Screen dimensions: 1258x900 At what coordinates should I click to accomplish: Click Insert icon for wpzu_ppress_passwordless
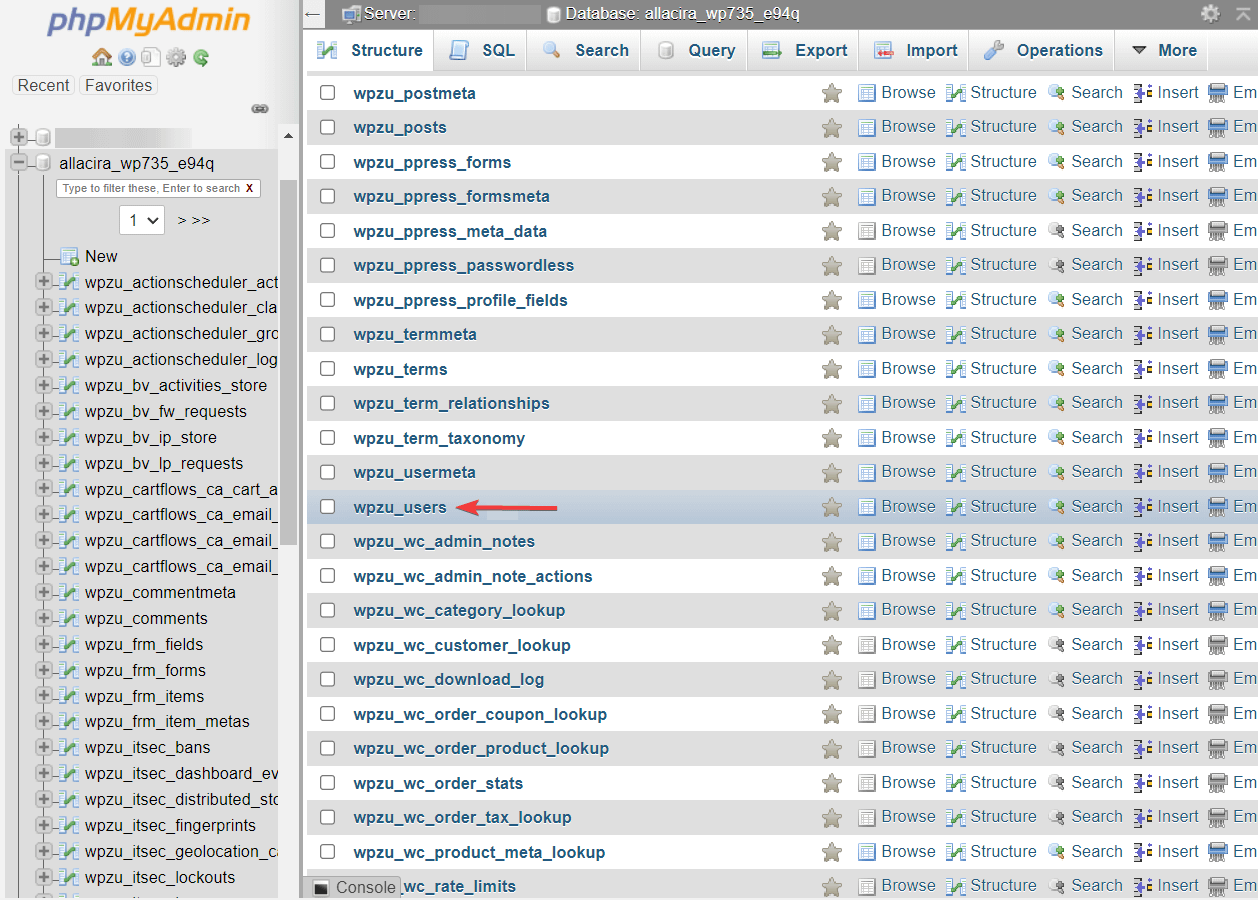pos(1143,265)
